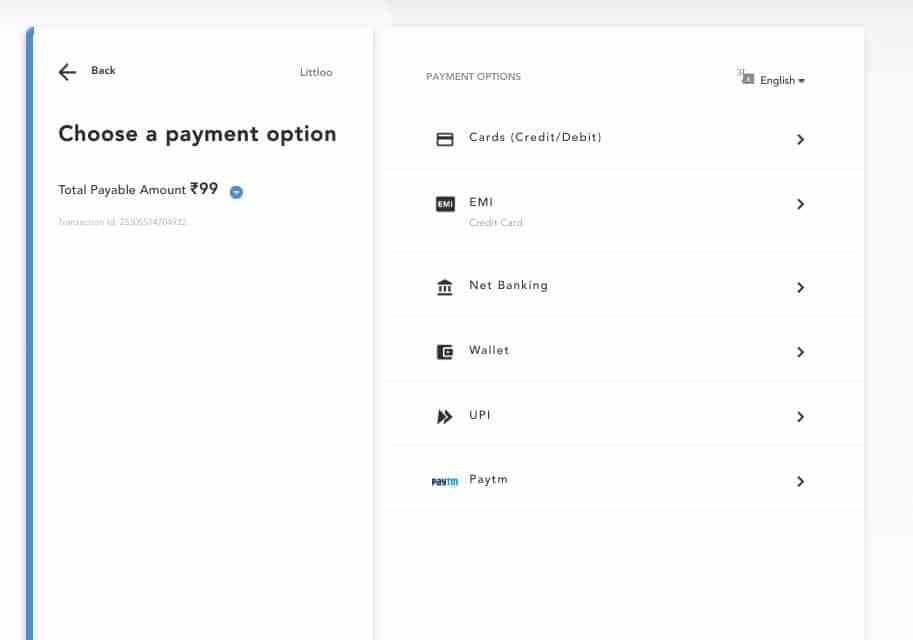Expand total payable amount details
This screenshot has width=913, height=640.
click(236, 192)
